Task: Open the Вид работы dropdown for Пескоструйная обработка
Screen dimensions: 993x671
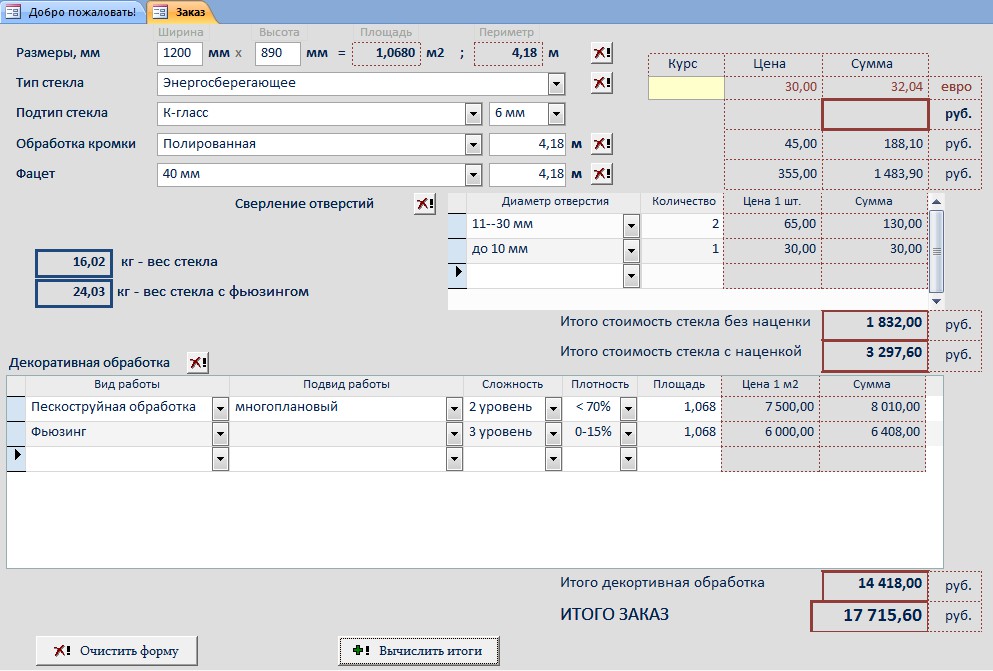Action: coord(220,408)
